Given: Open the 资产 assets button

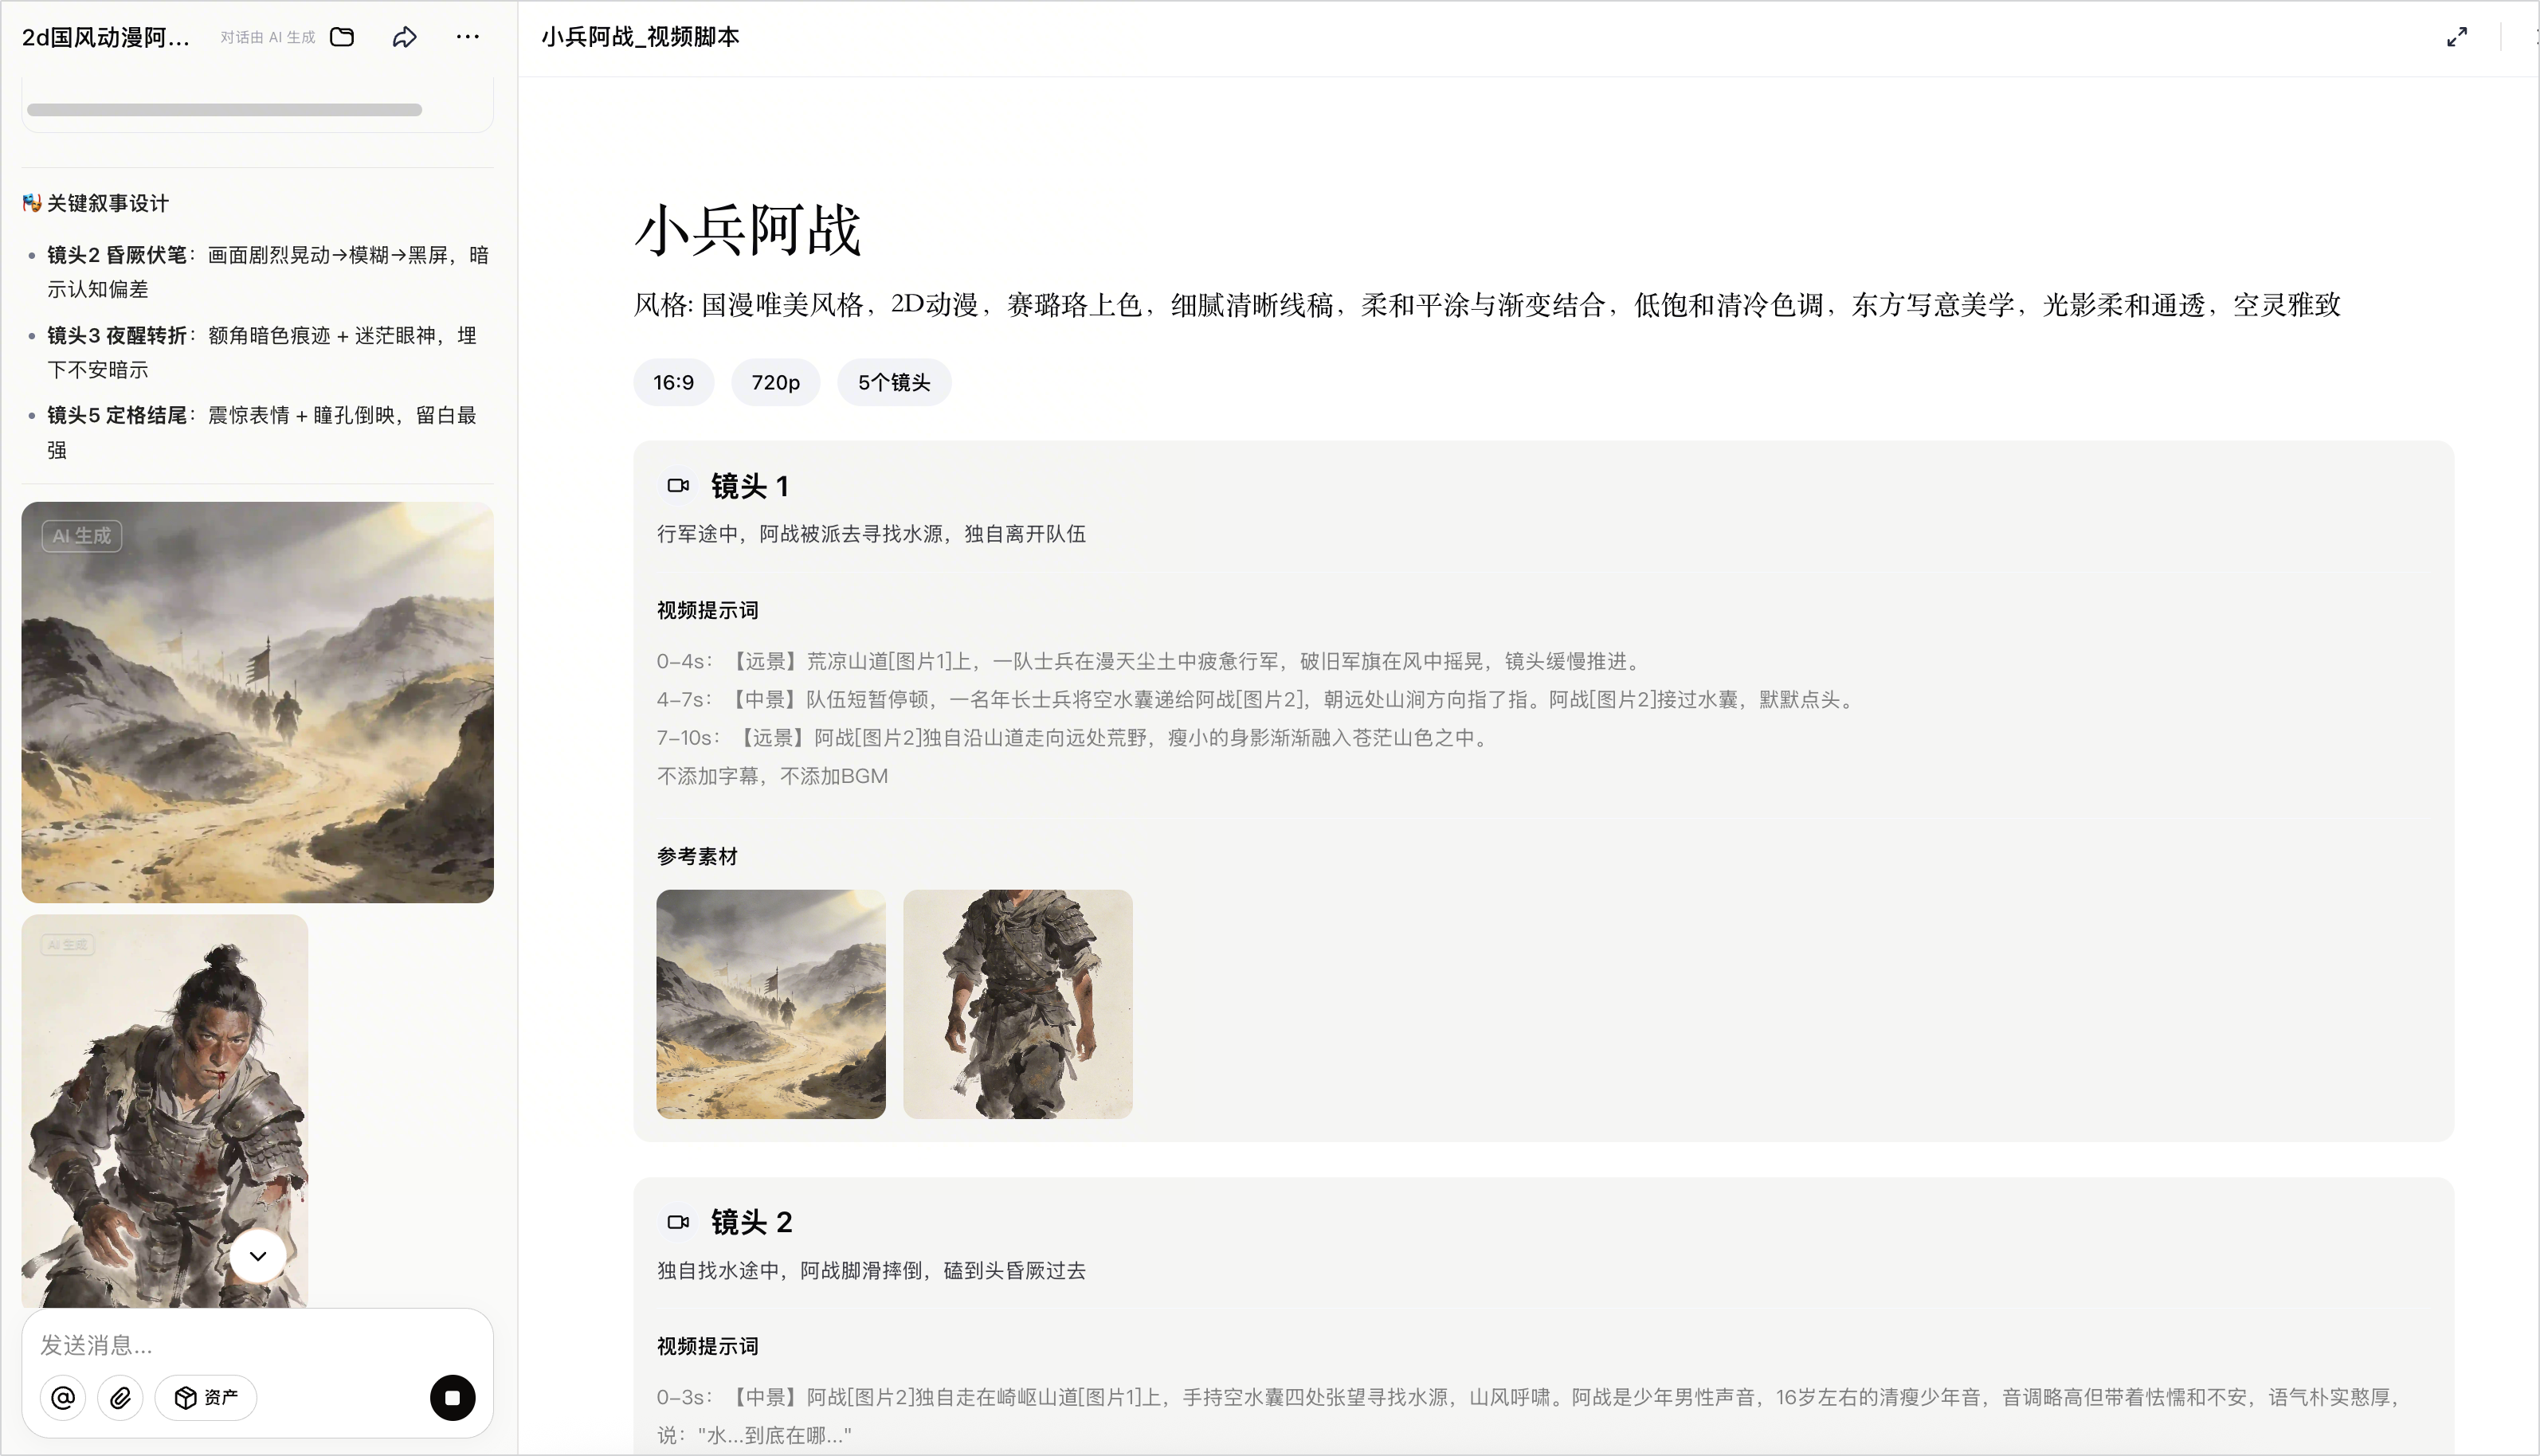Looking at the screenshot, I should [206, 1397].
